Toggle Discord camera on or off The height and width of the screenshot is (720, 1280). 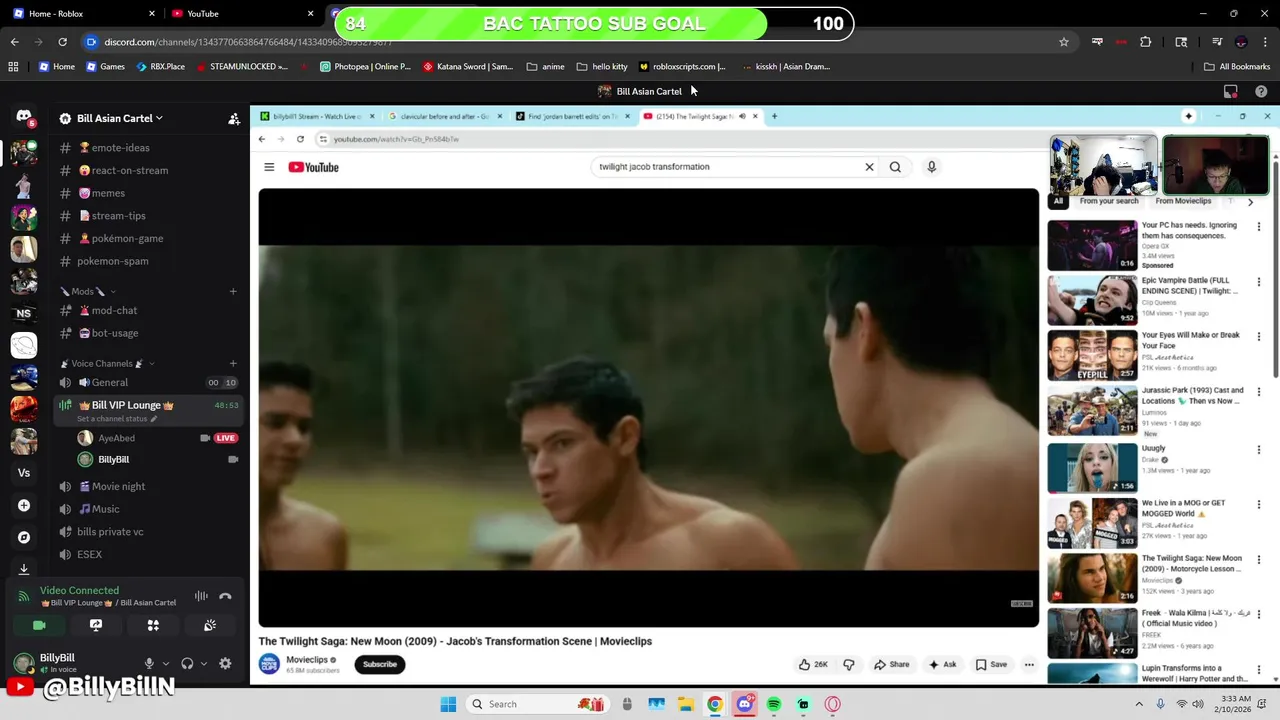39,625
